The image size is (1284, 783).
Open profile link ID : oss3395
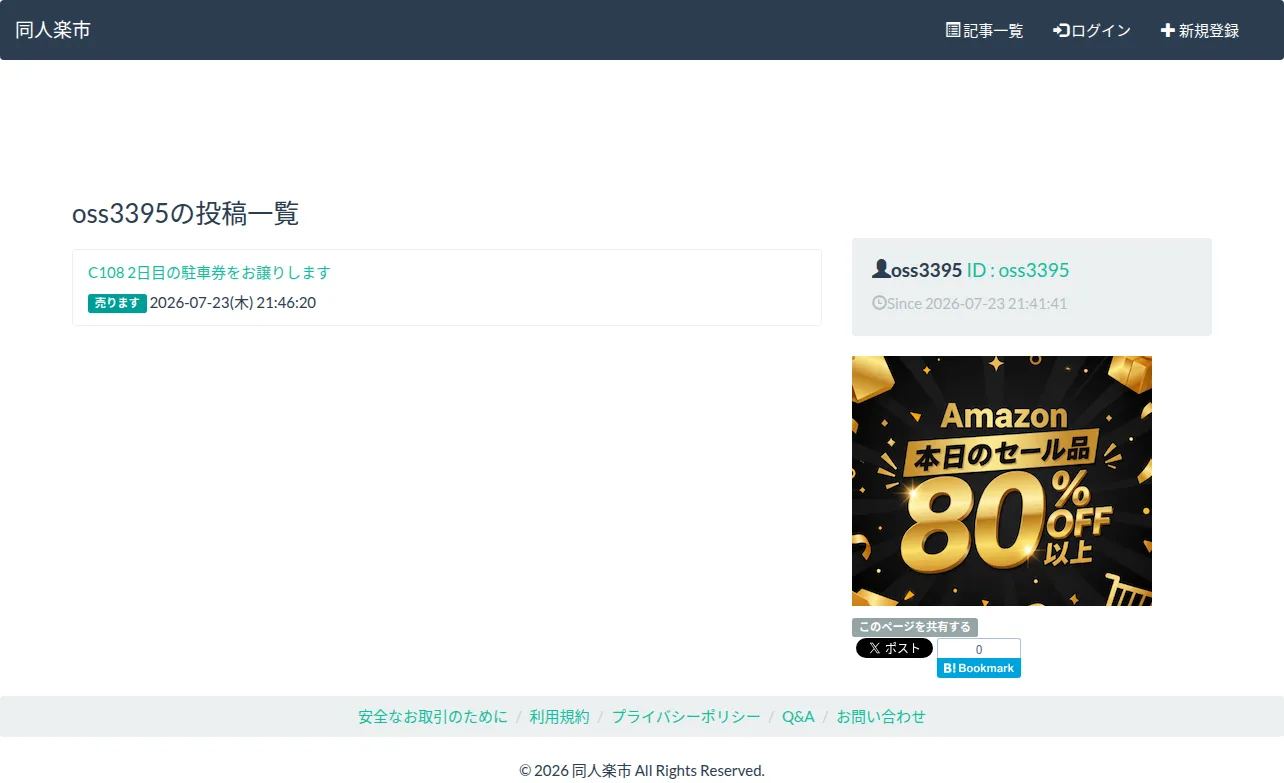coord(1018,270)
